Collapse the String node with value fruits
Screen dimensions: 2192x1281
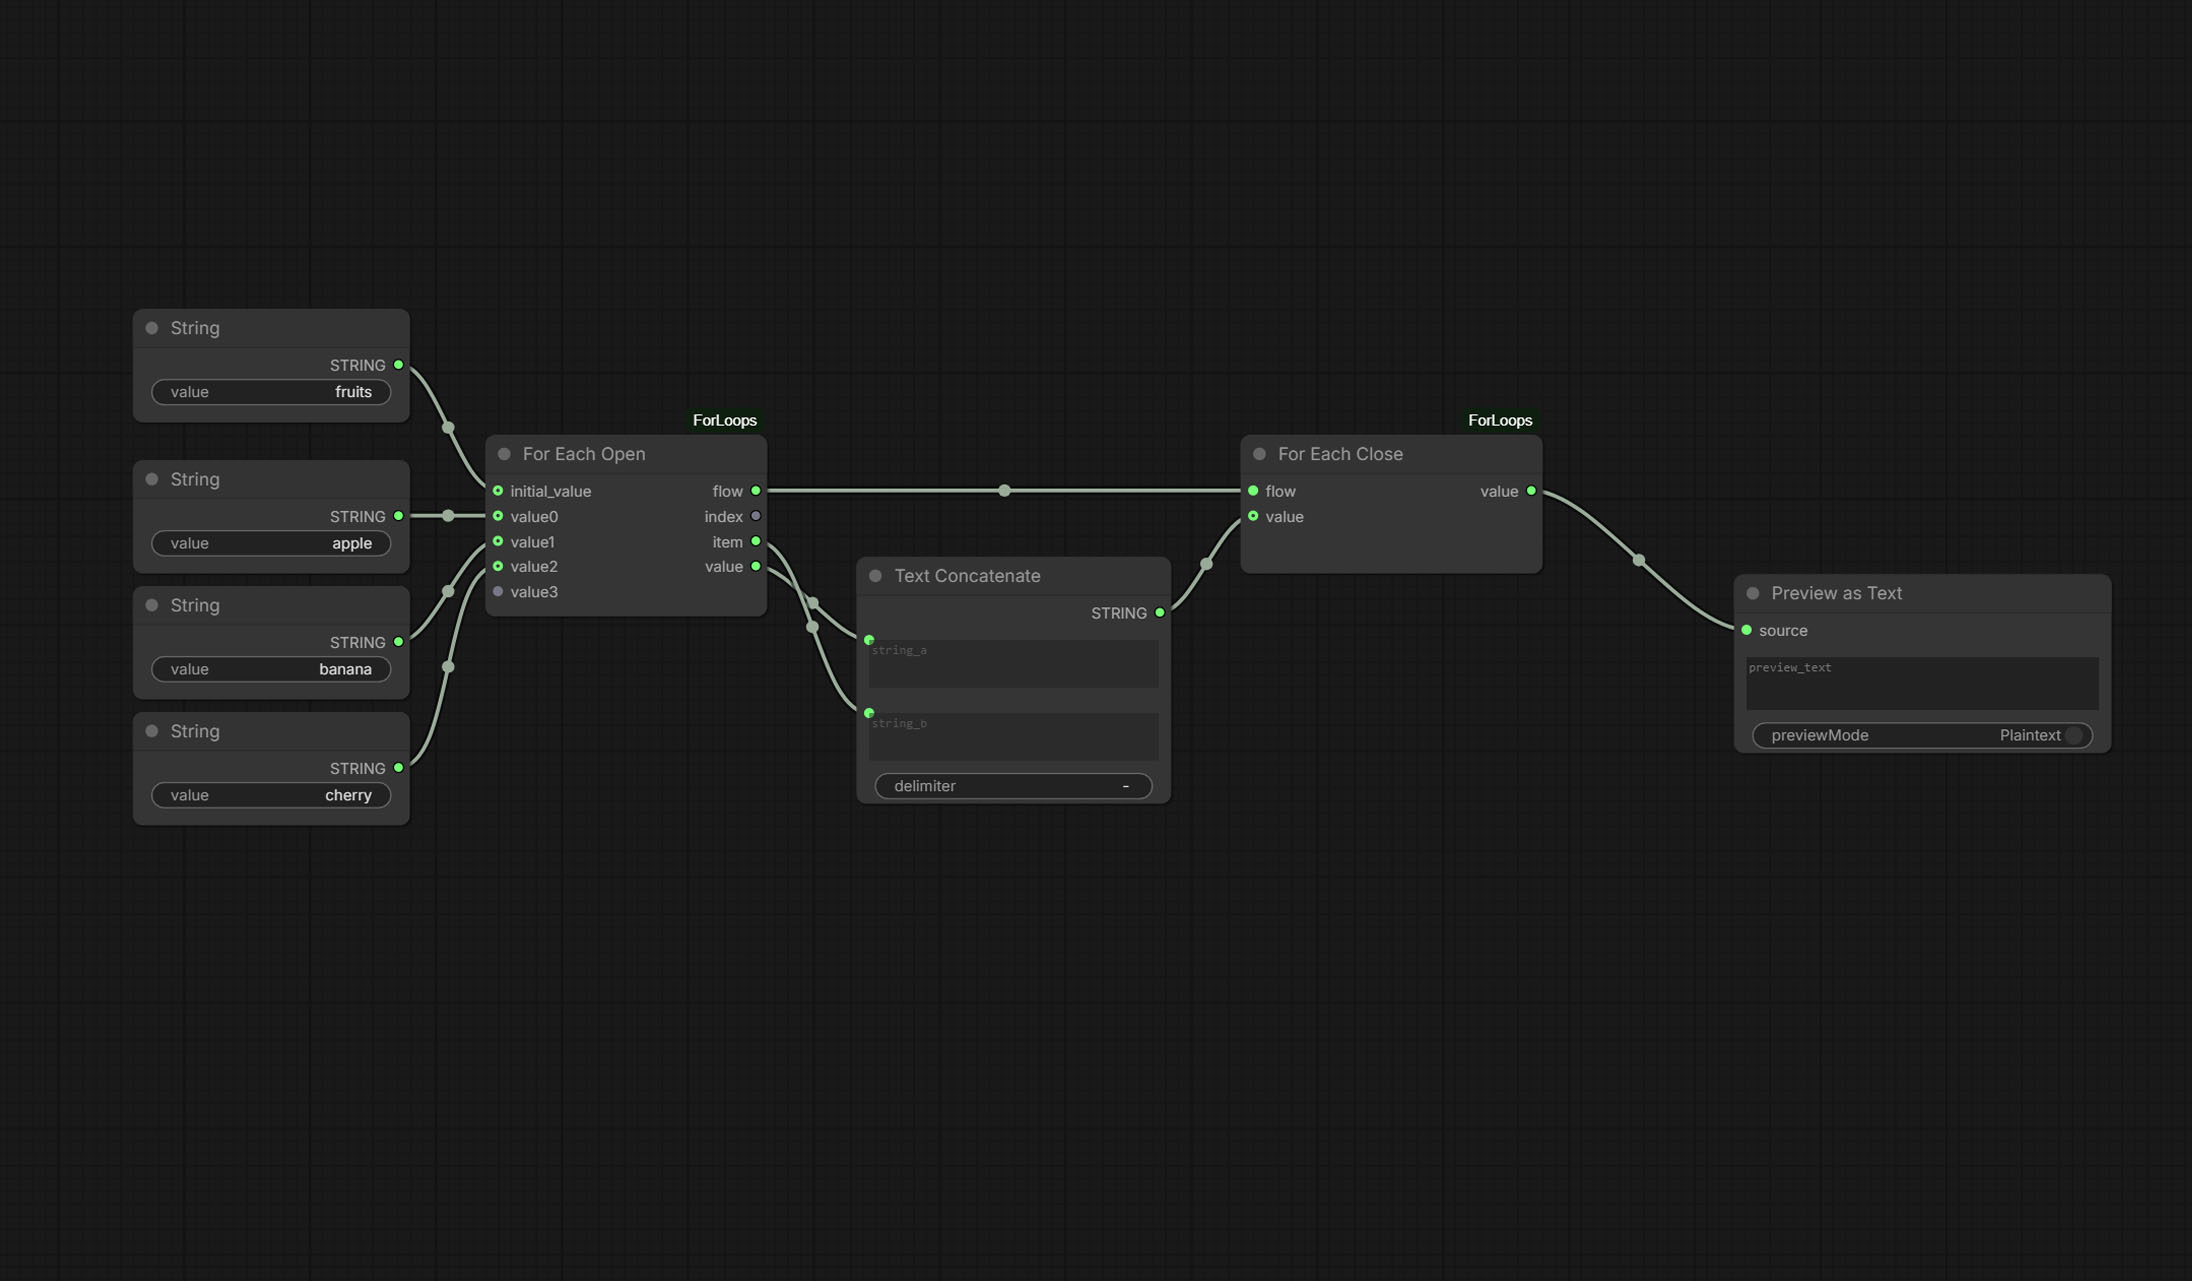coord(152,328)
